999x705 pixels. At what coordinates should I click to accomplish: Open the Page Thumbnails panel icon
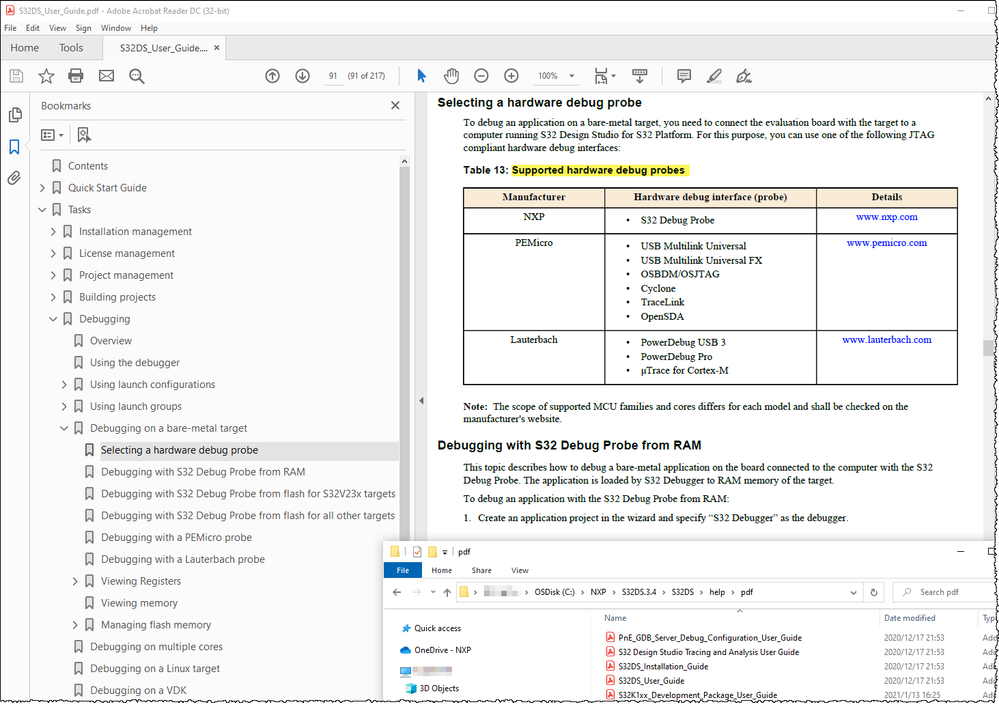click(x=15, y=115)
